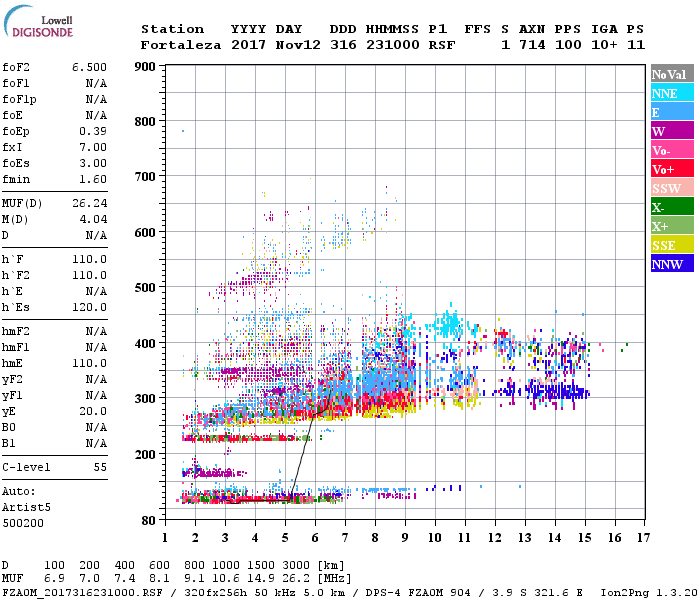Click the fmin value 1.60
Screen dimensions: 700x600
(93, 179)
